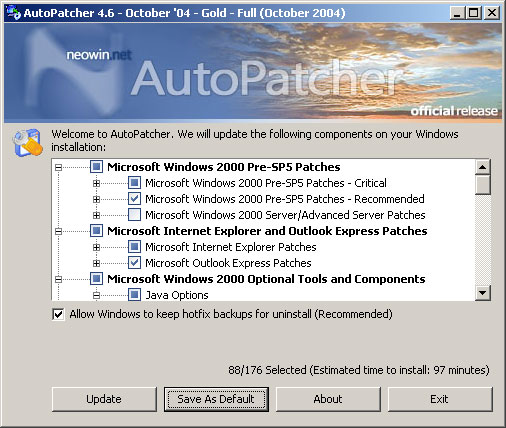This screenshot has width=506, height=428.
Task: Collapse Microsoft Windows 2000 Pre-SP5 Patches group
Action: pos(58,167)
